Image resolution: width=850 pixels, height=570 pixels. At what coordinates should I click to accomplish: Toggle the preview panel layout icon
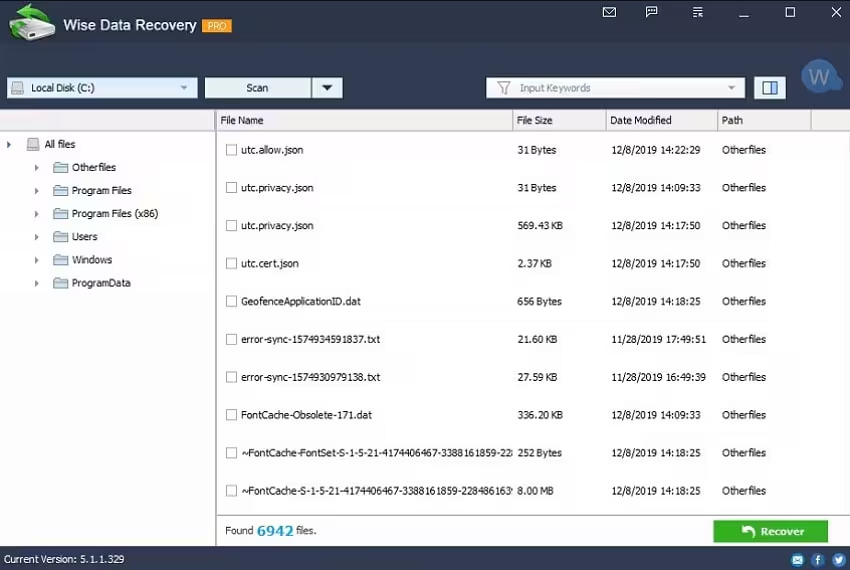tap(770, 88)
